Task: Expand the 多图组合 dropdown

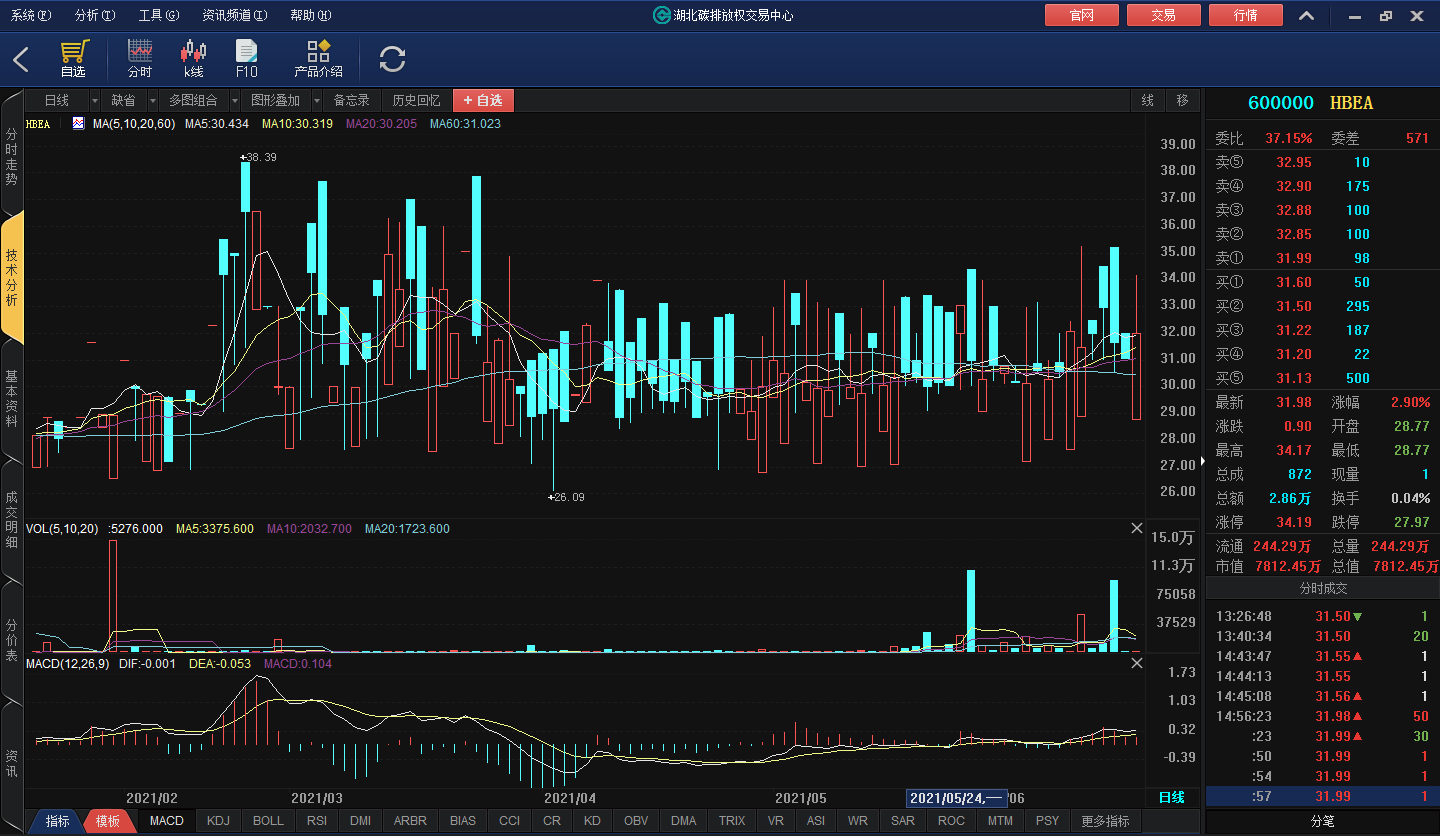Action: (235, 100)
